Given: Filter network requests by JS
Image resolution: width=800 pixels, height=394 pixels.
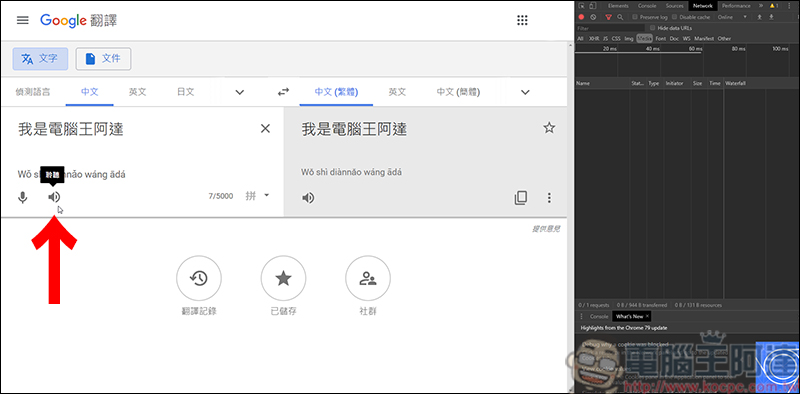Looking at the screenshot, I should pyautogui.click(x=605, y=38).
